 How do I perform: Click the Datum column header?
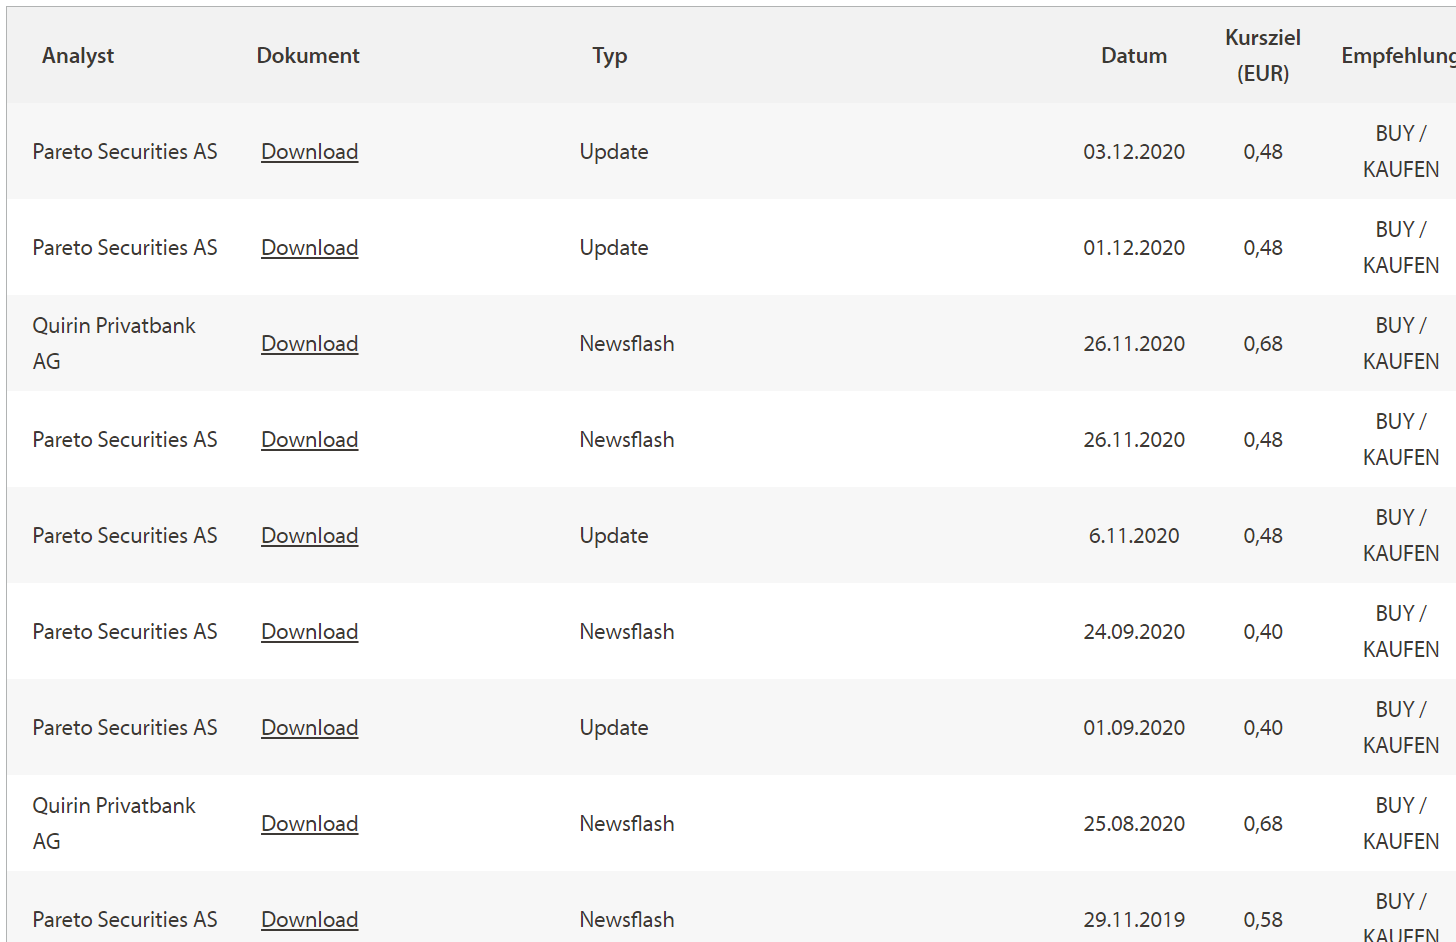1134,56
